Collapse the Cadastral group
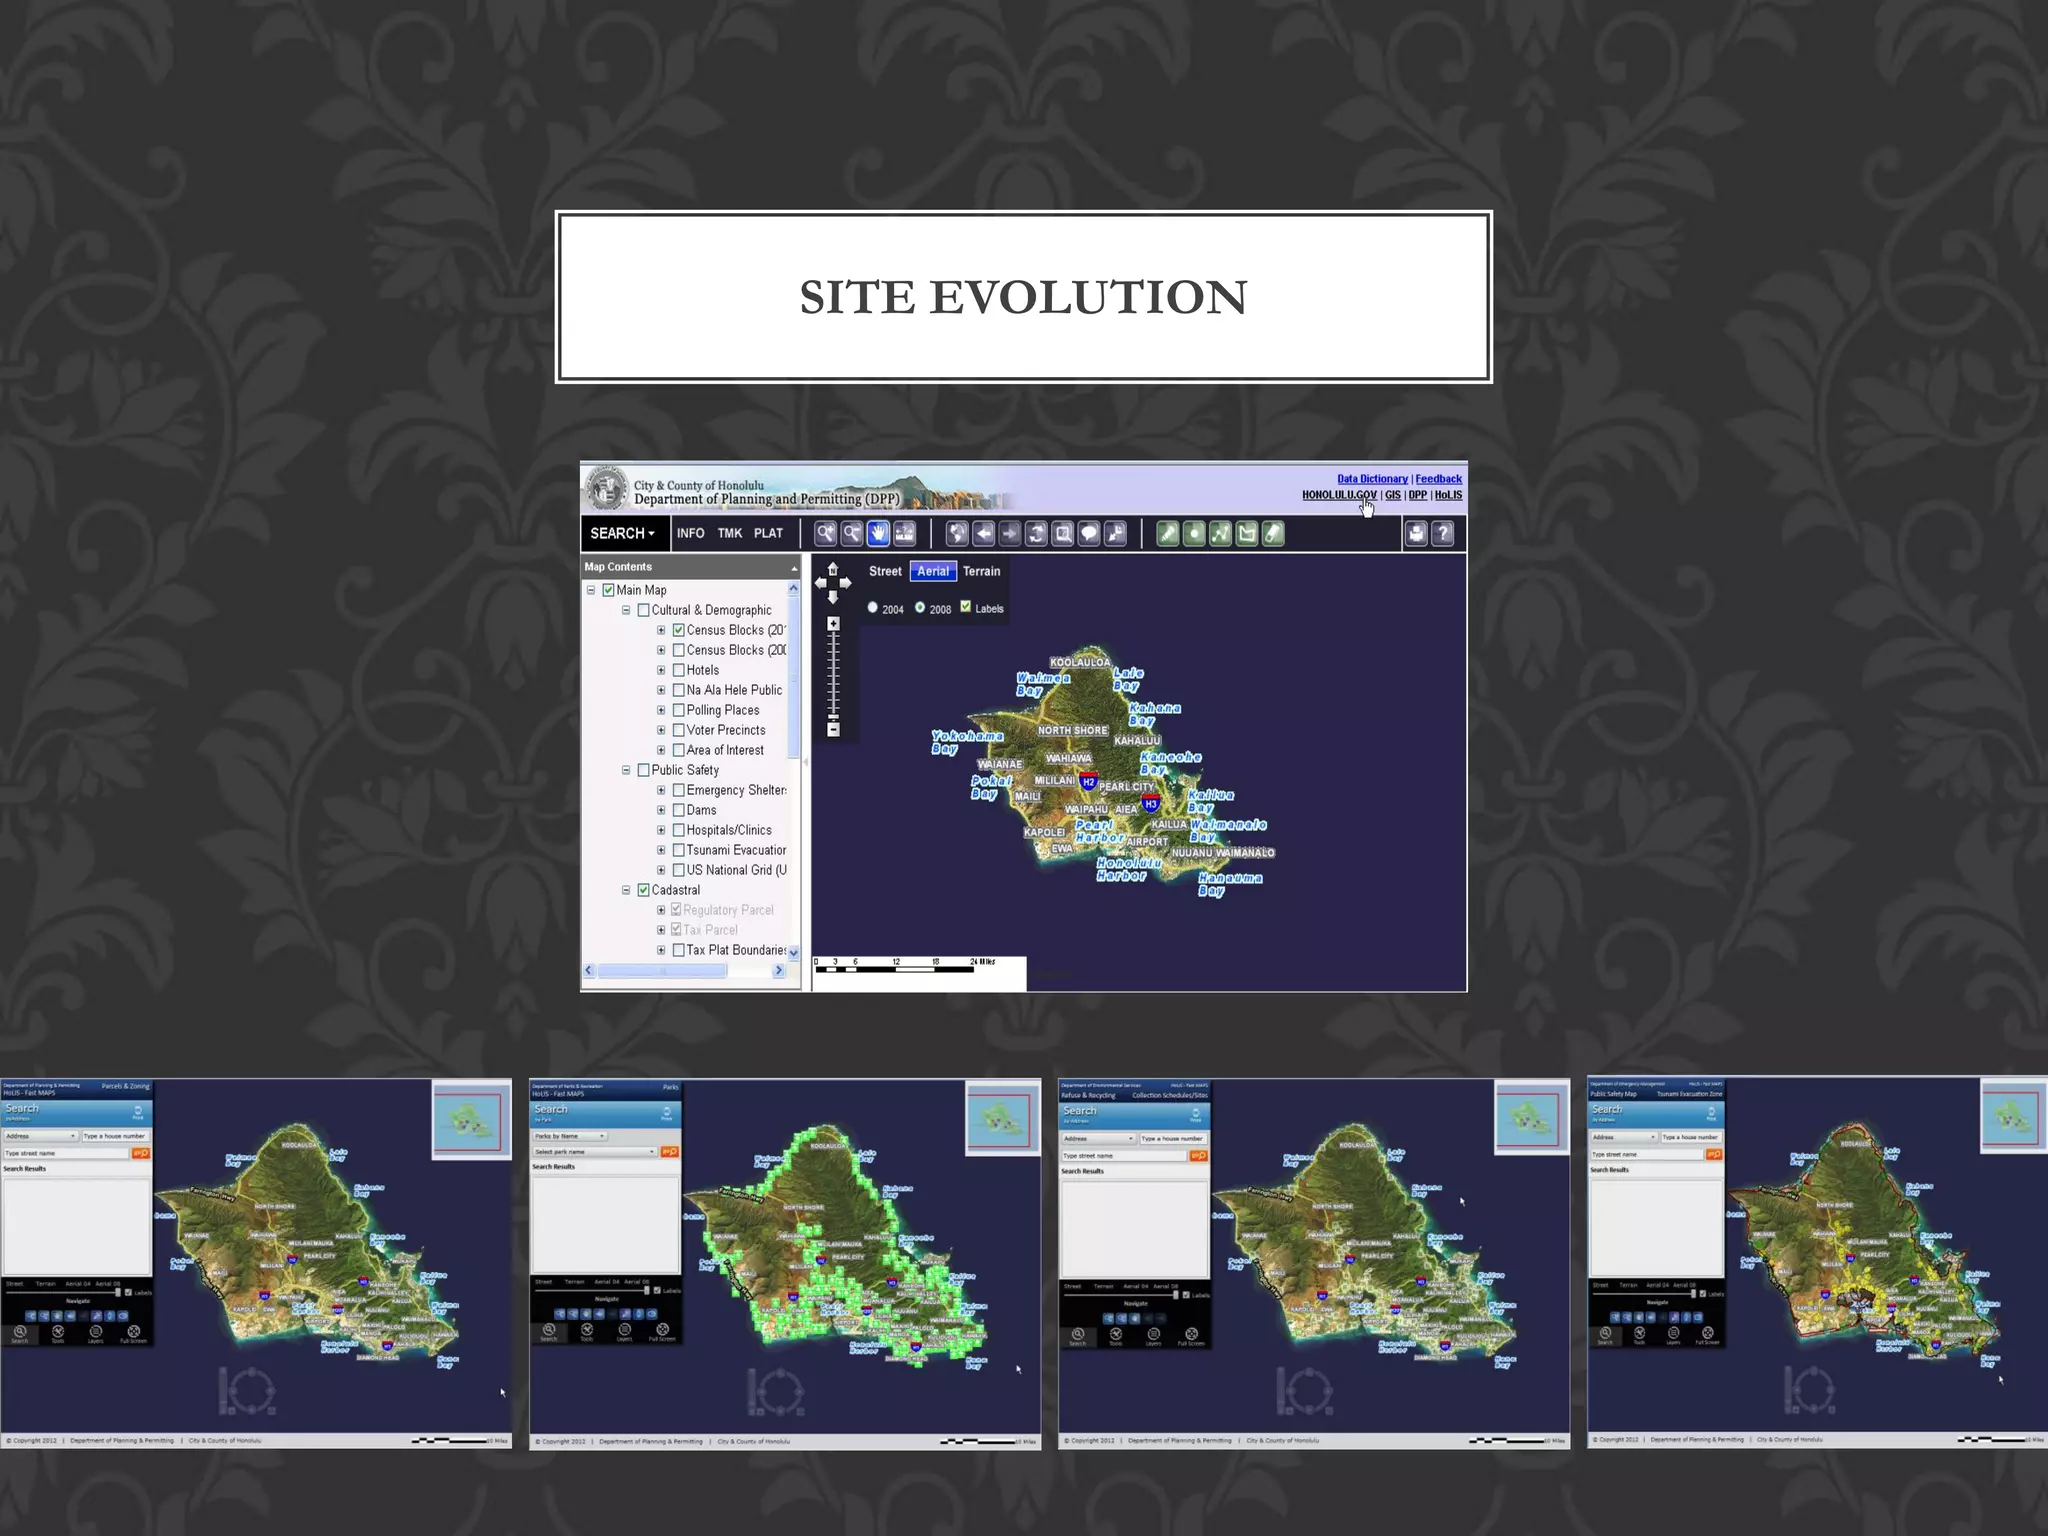Viewport: 2048px width, 1536px height. (626, 890)
